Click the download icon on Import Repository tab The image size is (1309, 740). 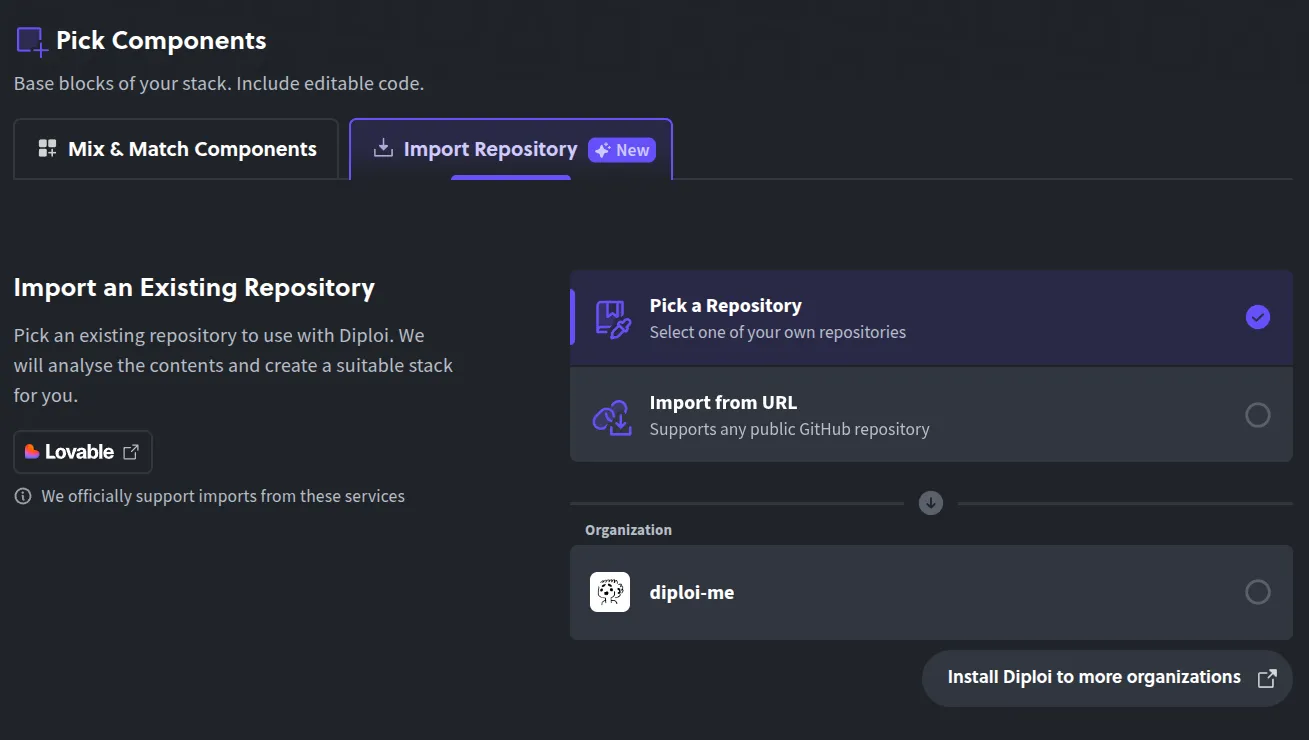382,148
